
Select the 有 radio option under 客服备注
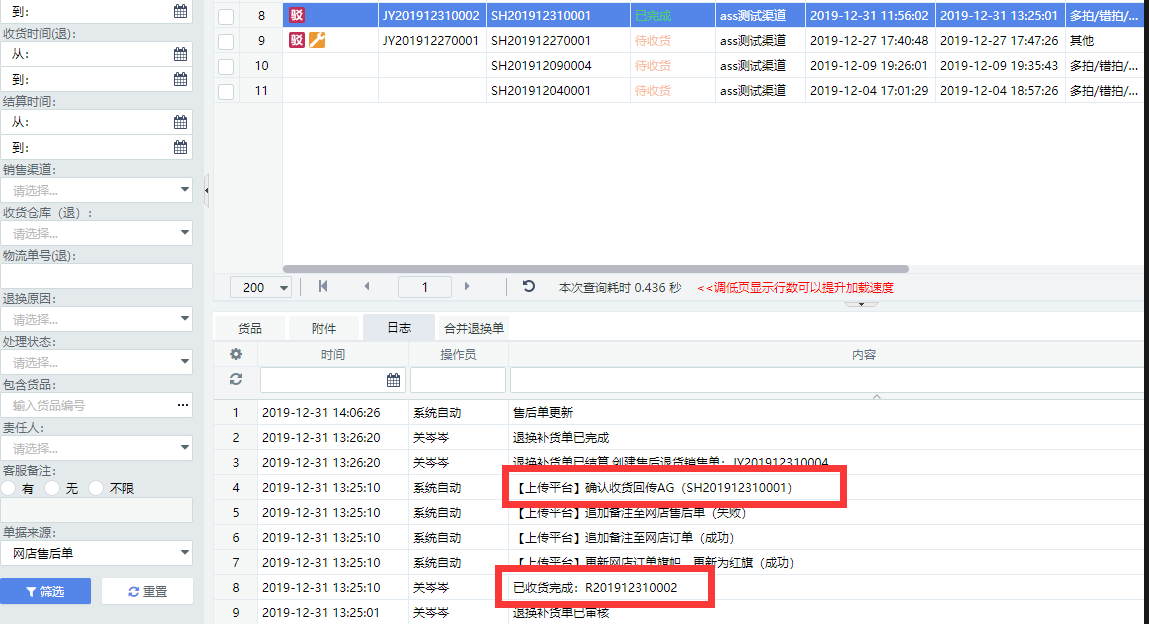(9, 488)
